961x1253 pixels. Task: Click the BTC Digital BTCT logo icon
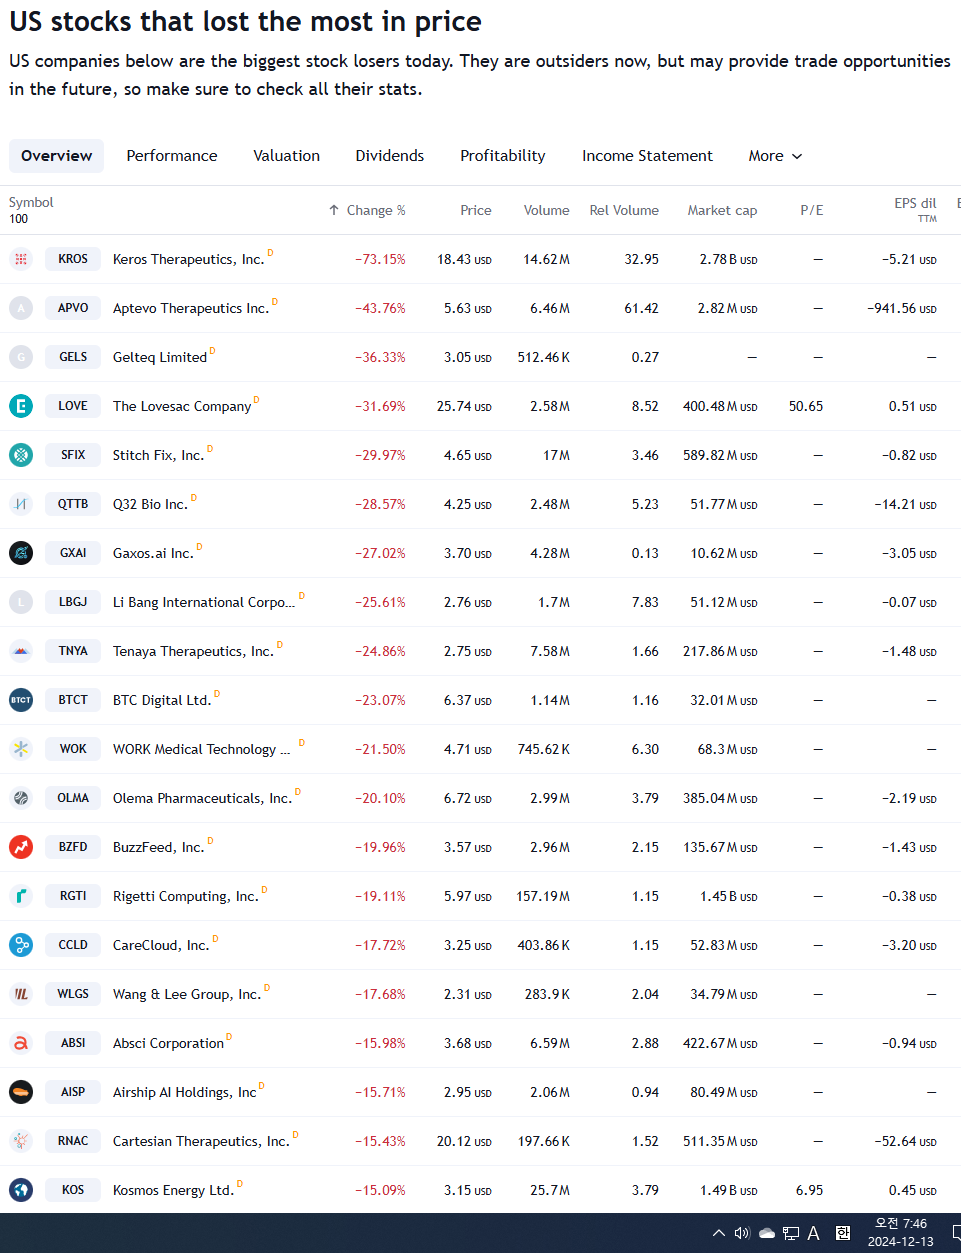[x=21, y=700]
